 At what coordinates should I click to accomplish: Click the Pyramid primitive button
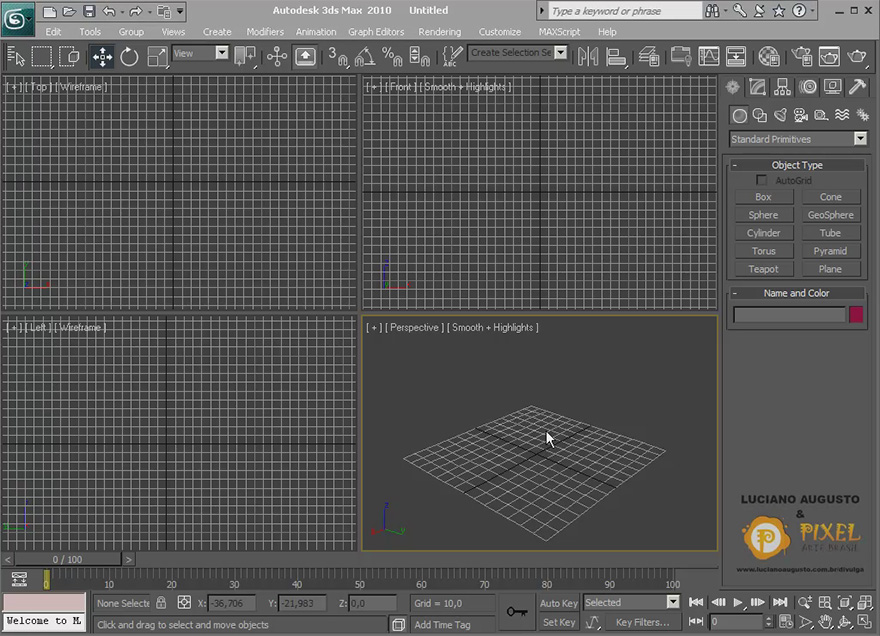(831, 251)
